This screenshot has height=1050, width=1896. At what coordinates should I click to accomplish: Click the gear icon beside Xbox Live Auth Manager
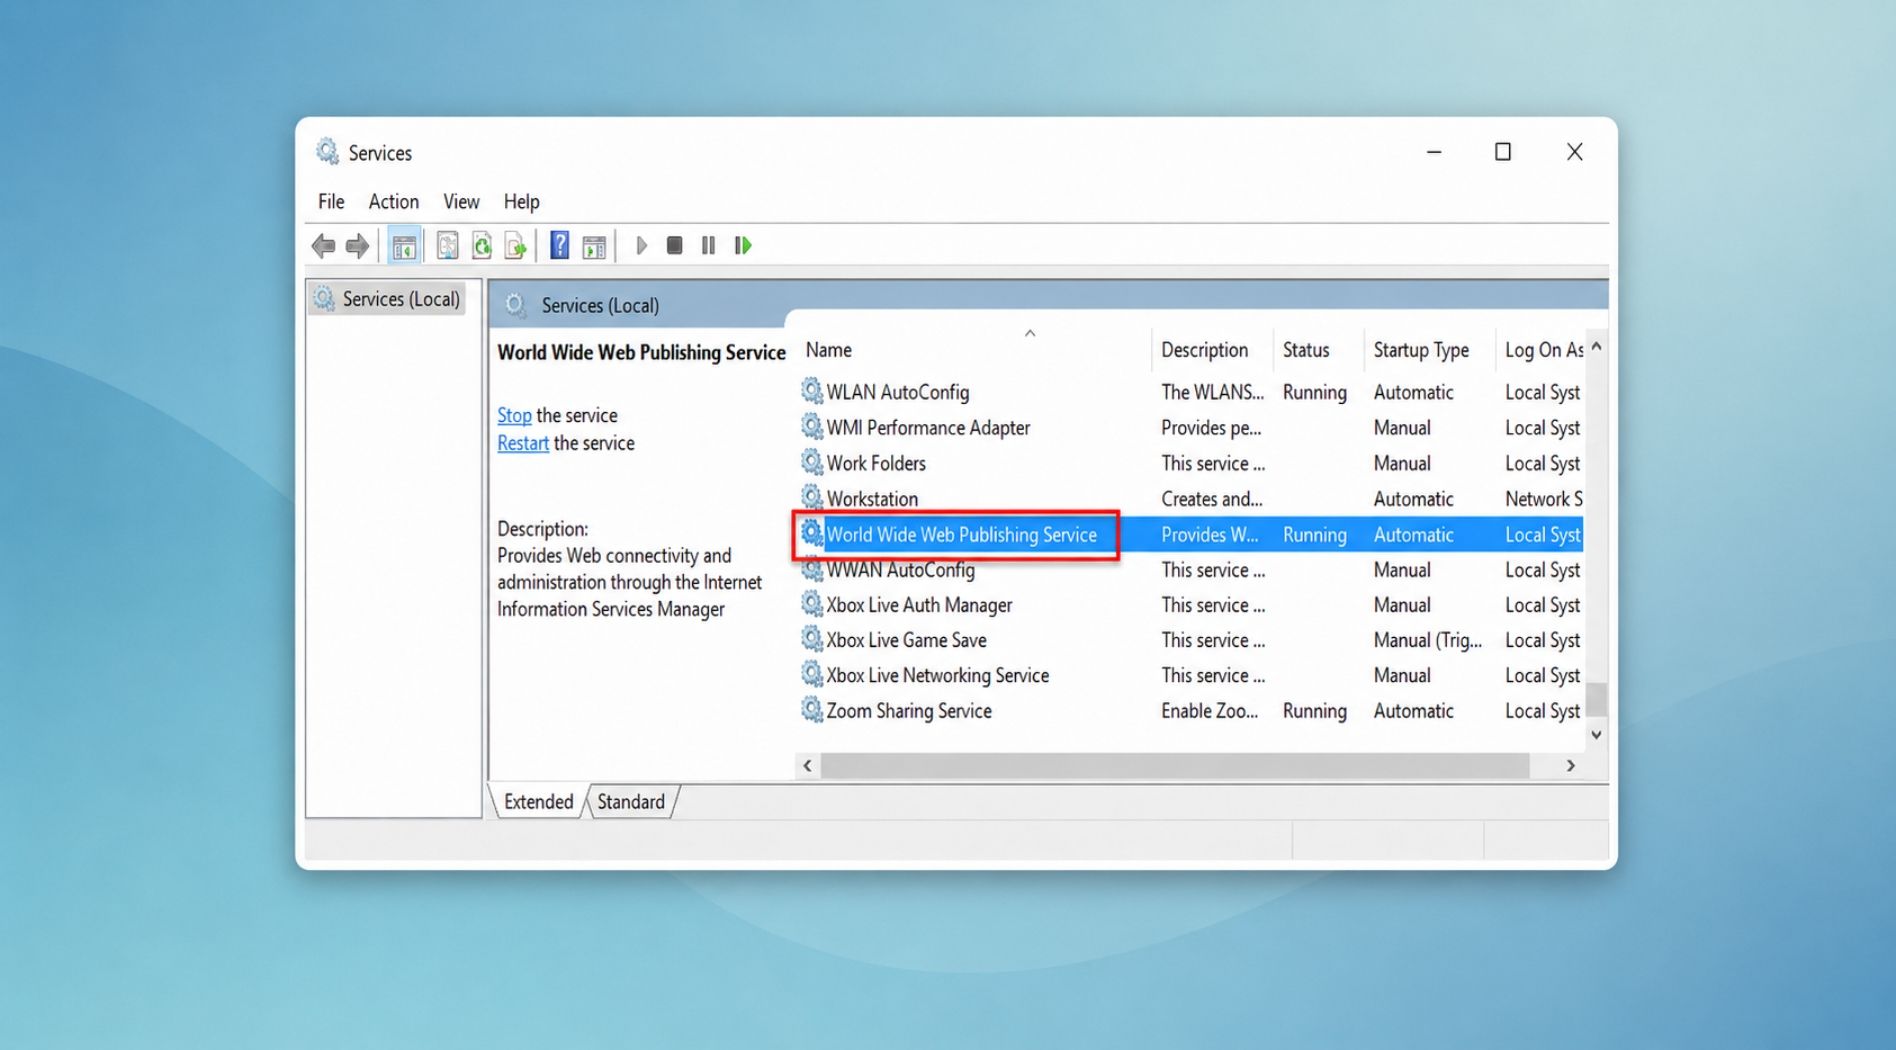pos(812,604)
